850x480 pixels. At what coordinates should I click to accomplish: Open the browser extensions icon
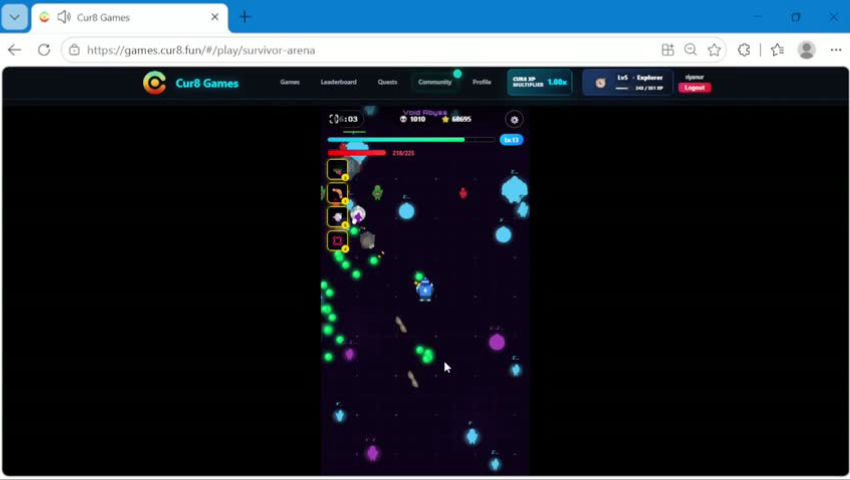point(744,50)
